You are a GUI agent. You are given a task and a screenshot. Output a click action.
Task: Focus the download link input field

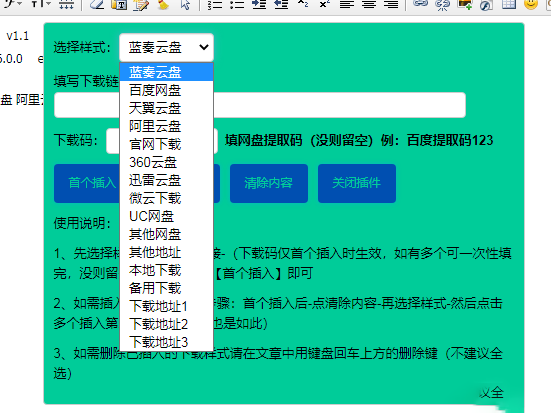pyautogui.click(x=260, y=105)
